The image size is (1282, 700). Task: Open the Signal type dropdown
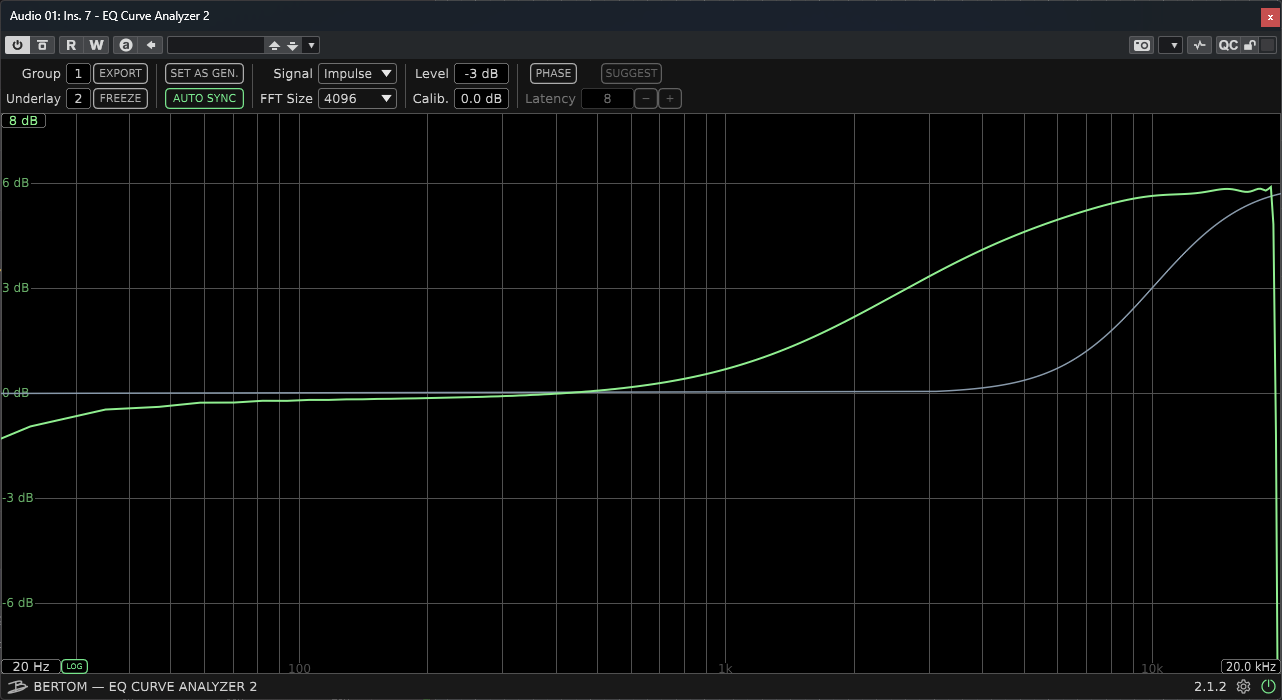tap(357, 73)
